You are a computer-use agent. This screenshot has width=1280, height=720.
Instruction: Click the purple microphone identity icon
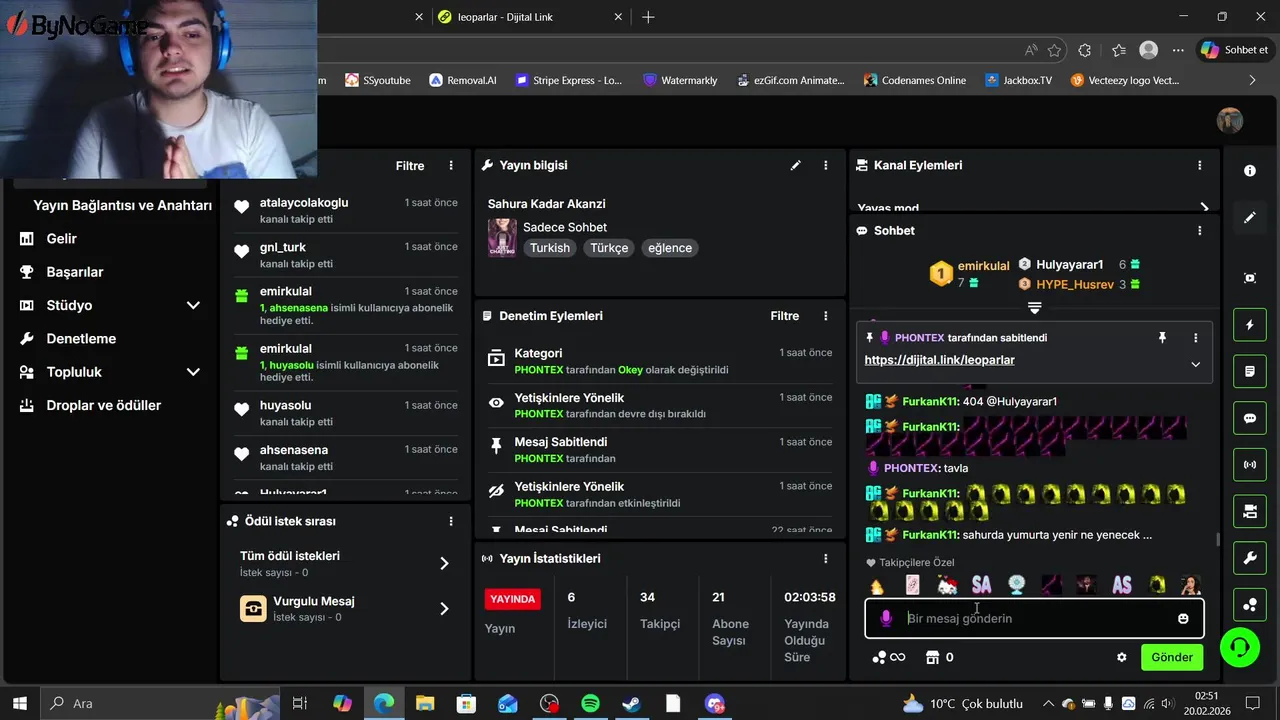[x=885, y=619]
